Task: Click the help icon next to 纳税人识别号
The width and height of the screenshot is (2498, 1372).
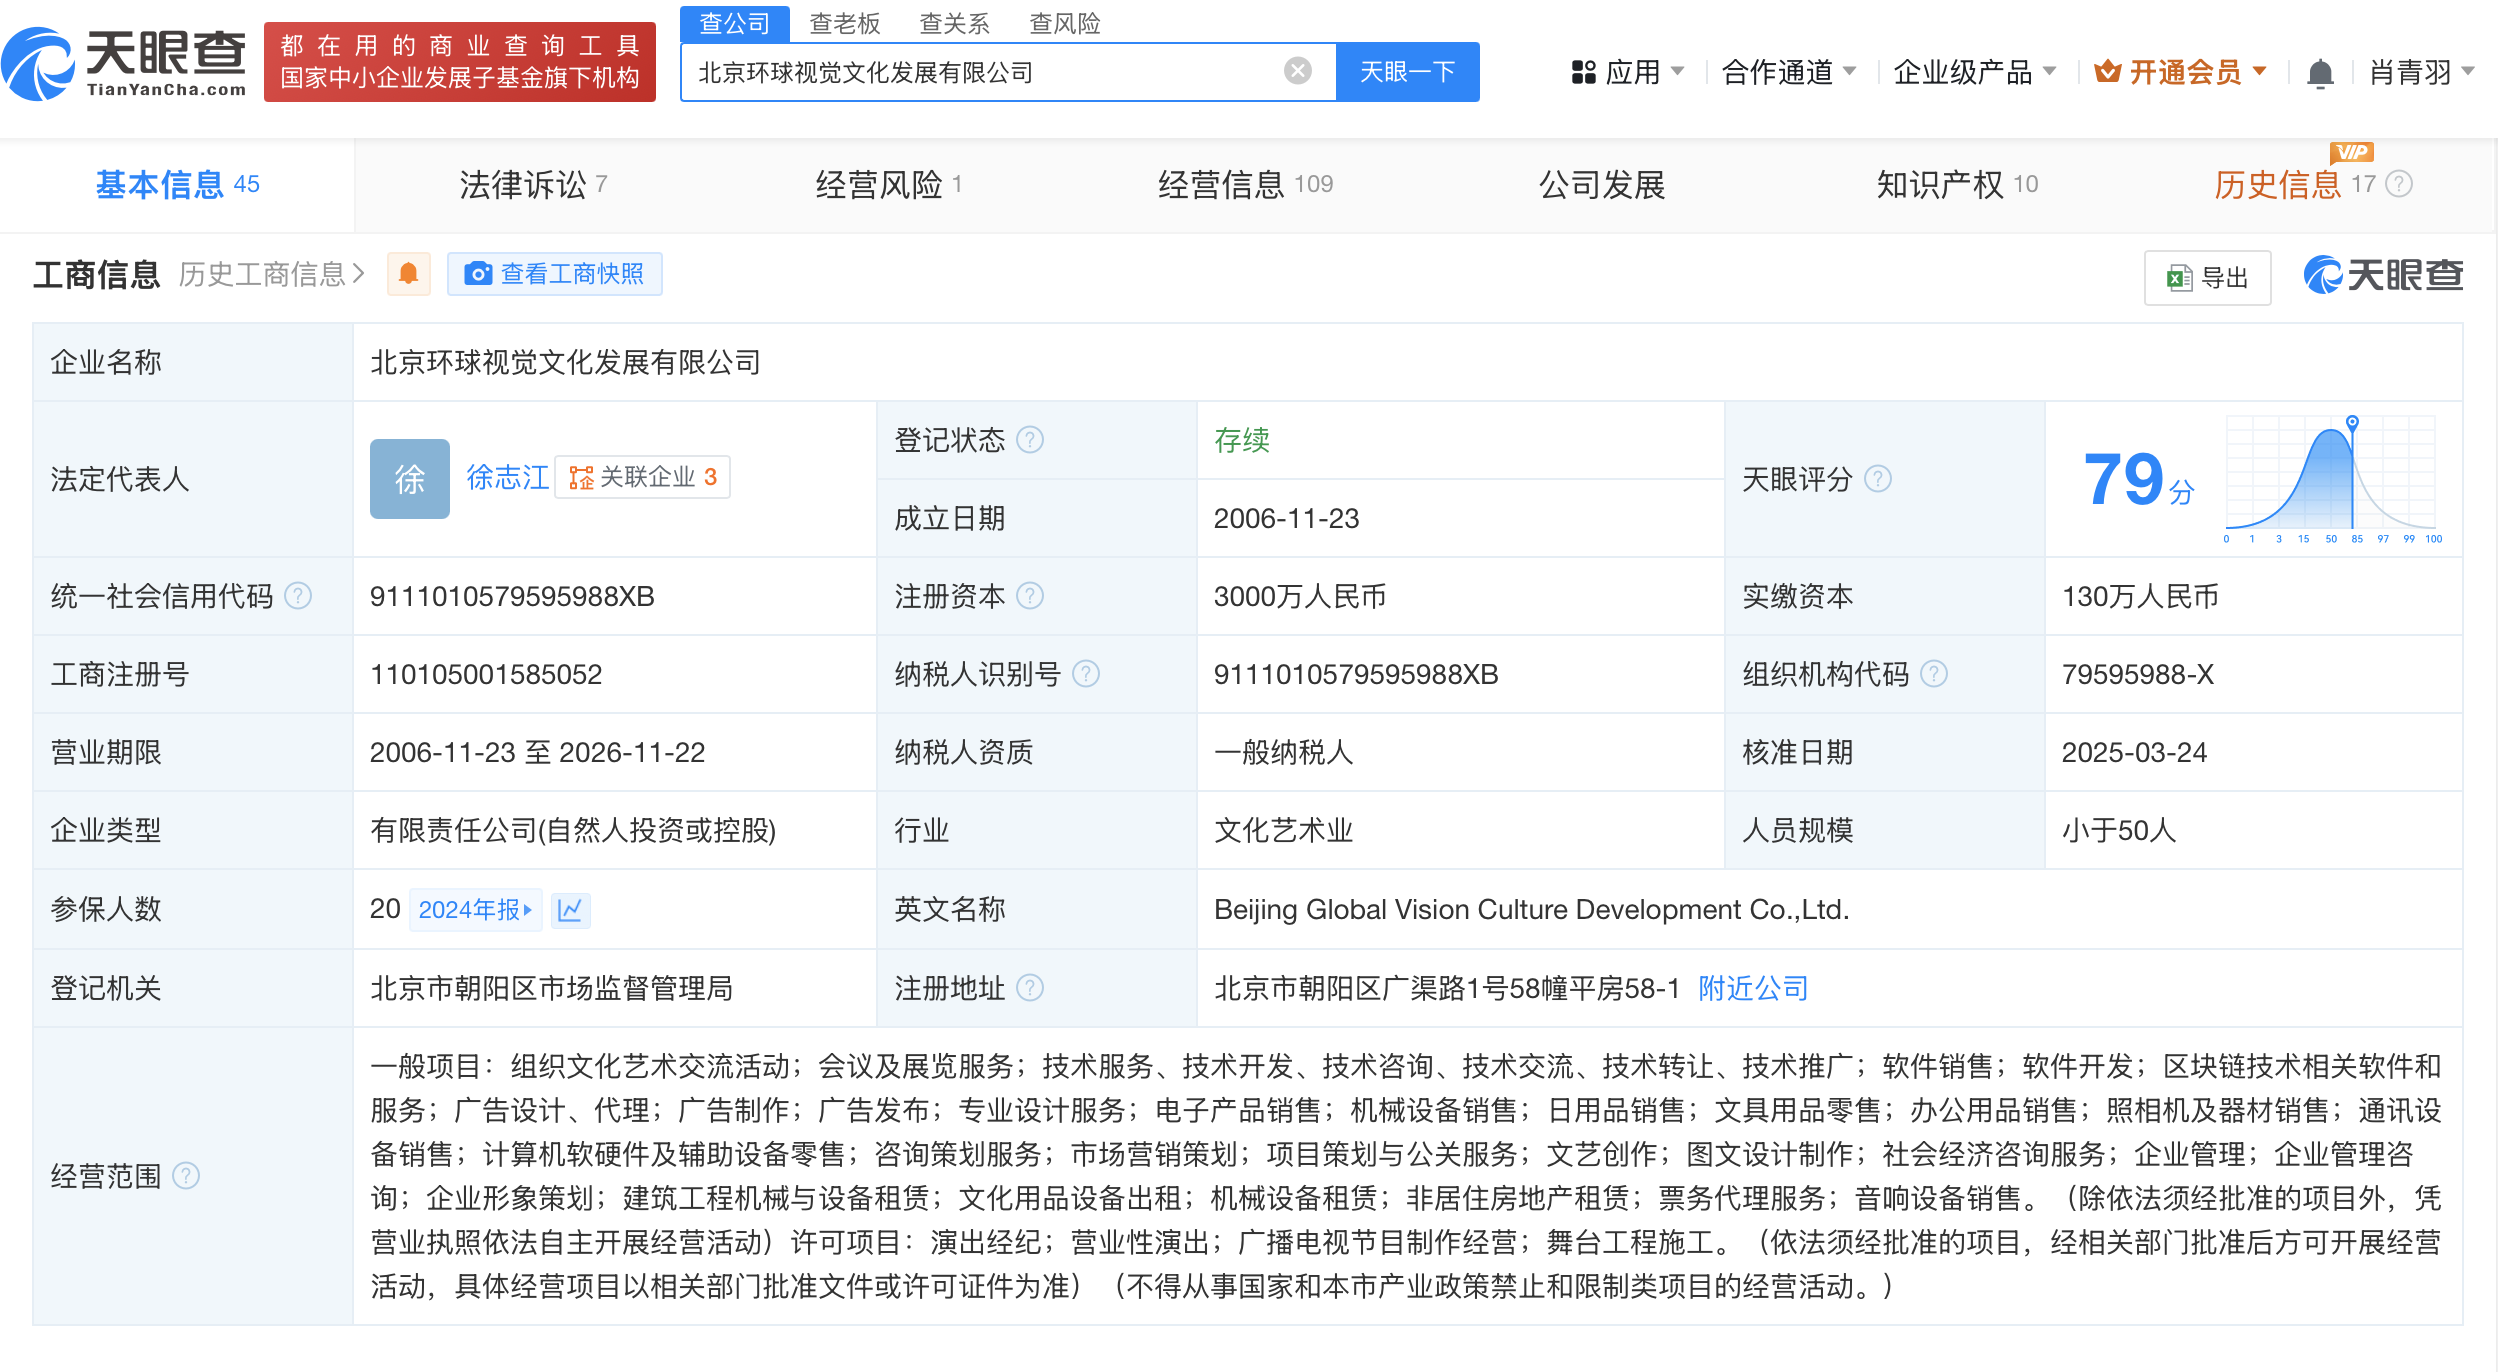Action: tap(1086, 674)
